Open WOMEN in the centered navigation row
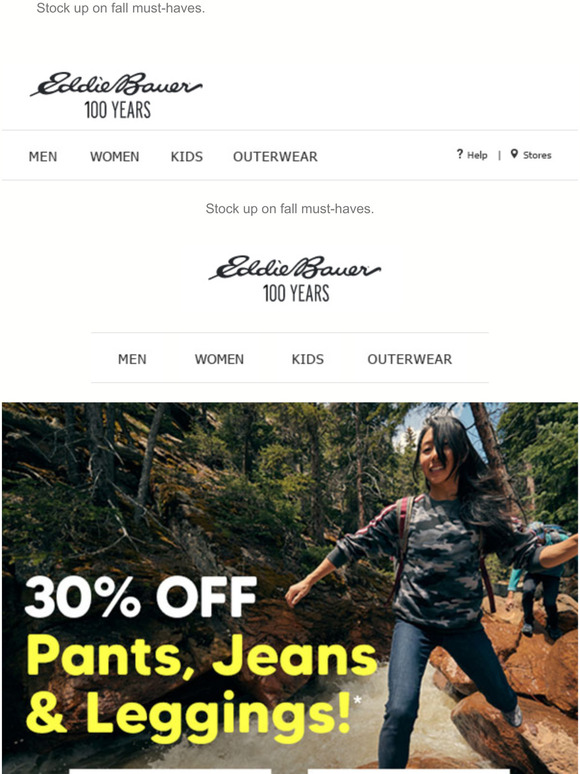 pos(219,359)
